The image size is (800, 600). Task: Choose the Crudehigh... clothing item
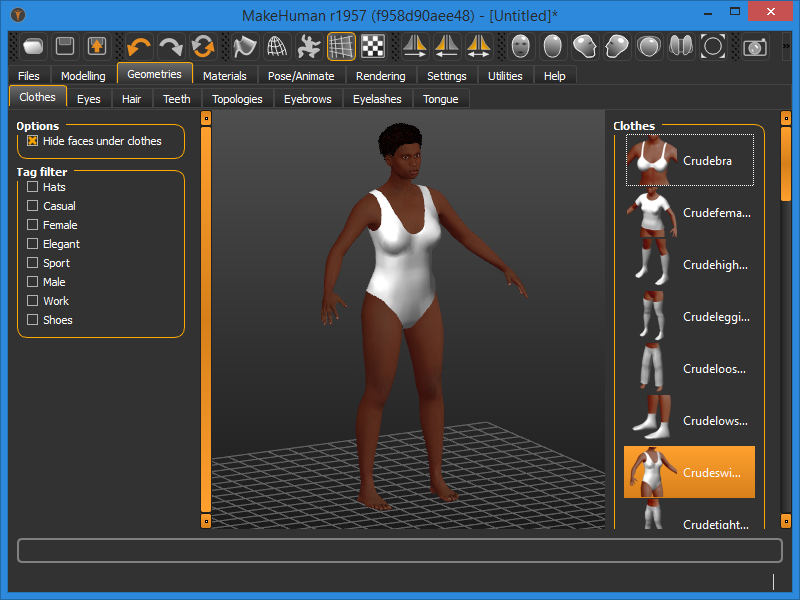pyautogui.click(x=690, y=265)
